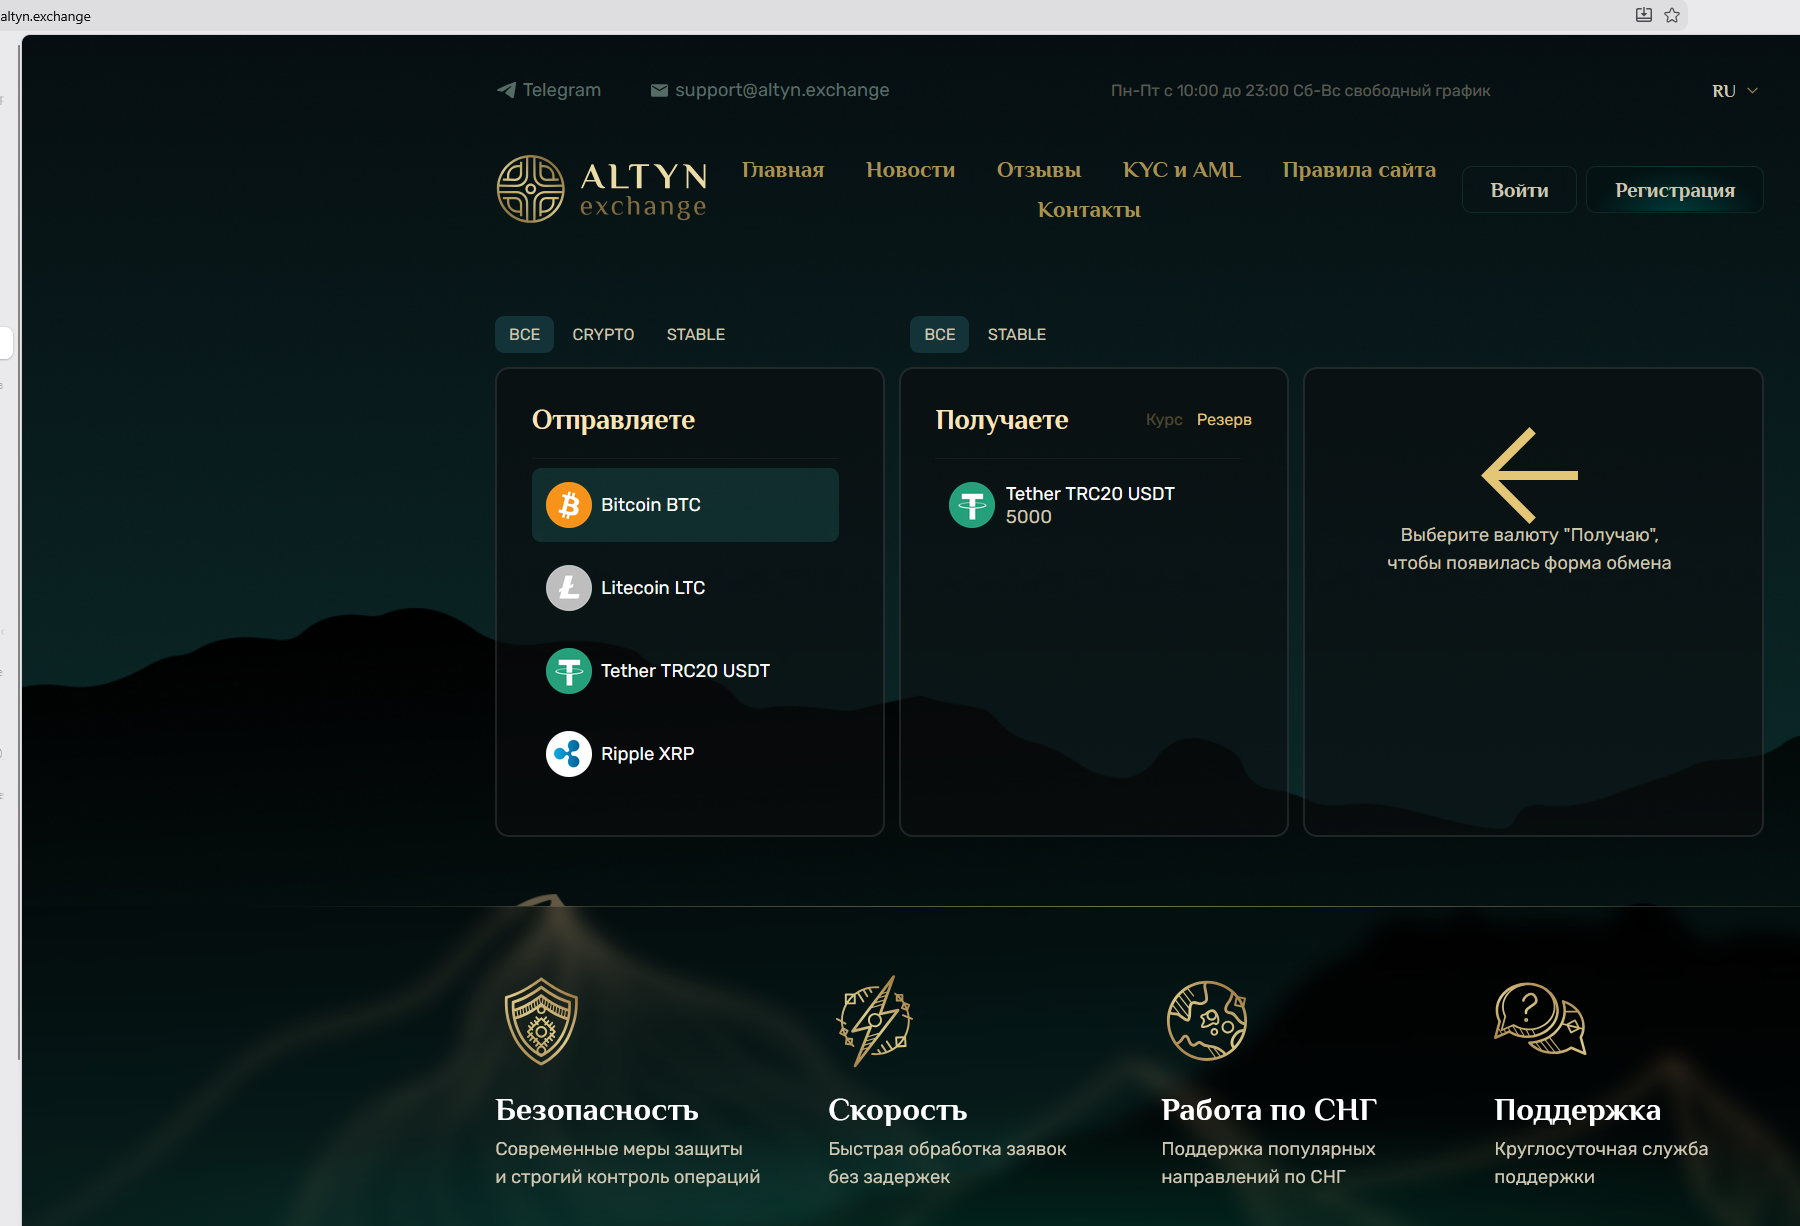This screenshot has height=1226, width=1800.
Task: Click the Безопасность heading
Action: coord(597,1110)
